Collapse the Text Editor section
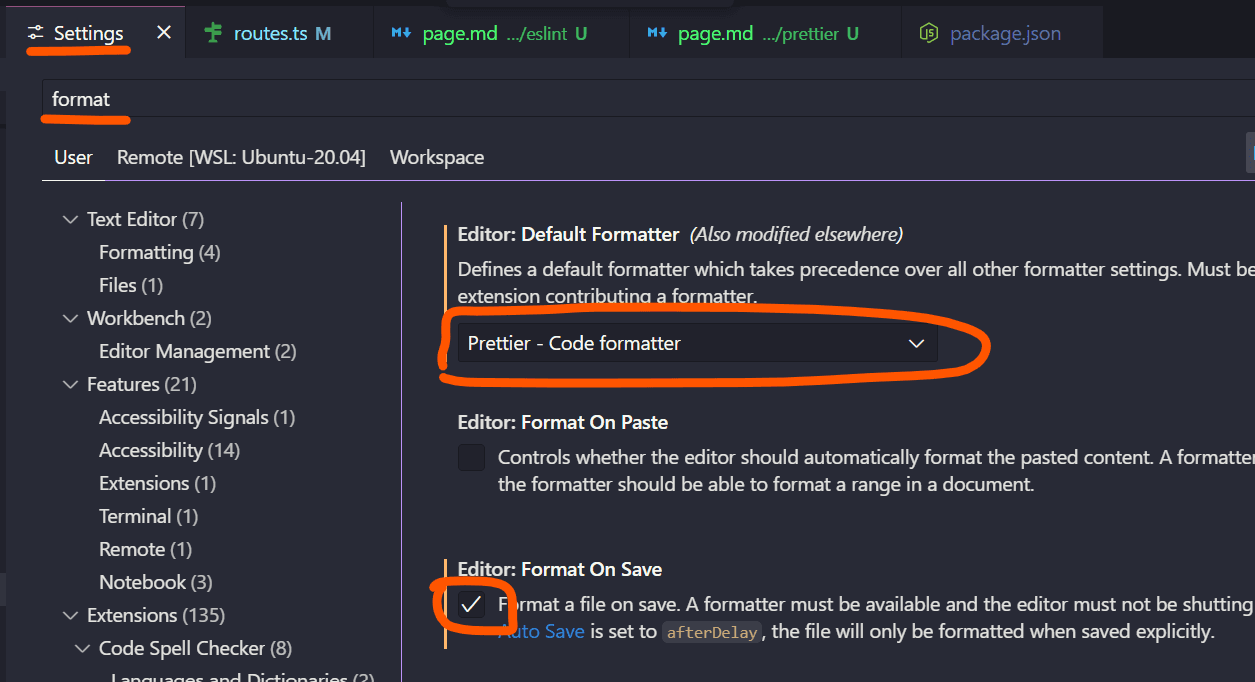 pyautogui.click(x=70, y=218)
